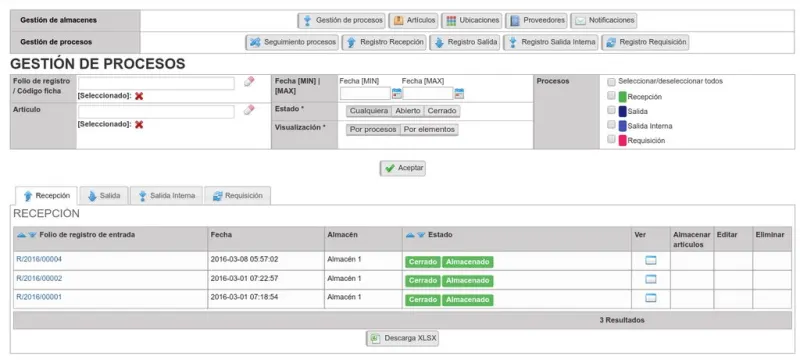Switch to the Requisición tab

[238, 196]
